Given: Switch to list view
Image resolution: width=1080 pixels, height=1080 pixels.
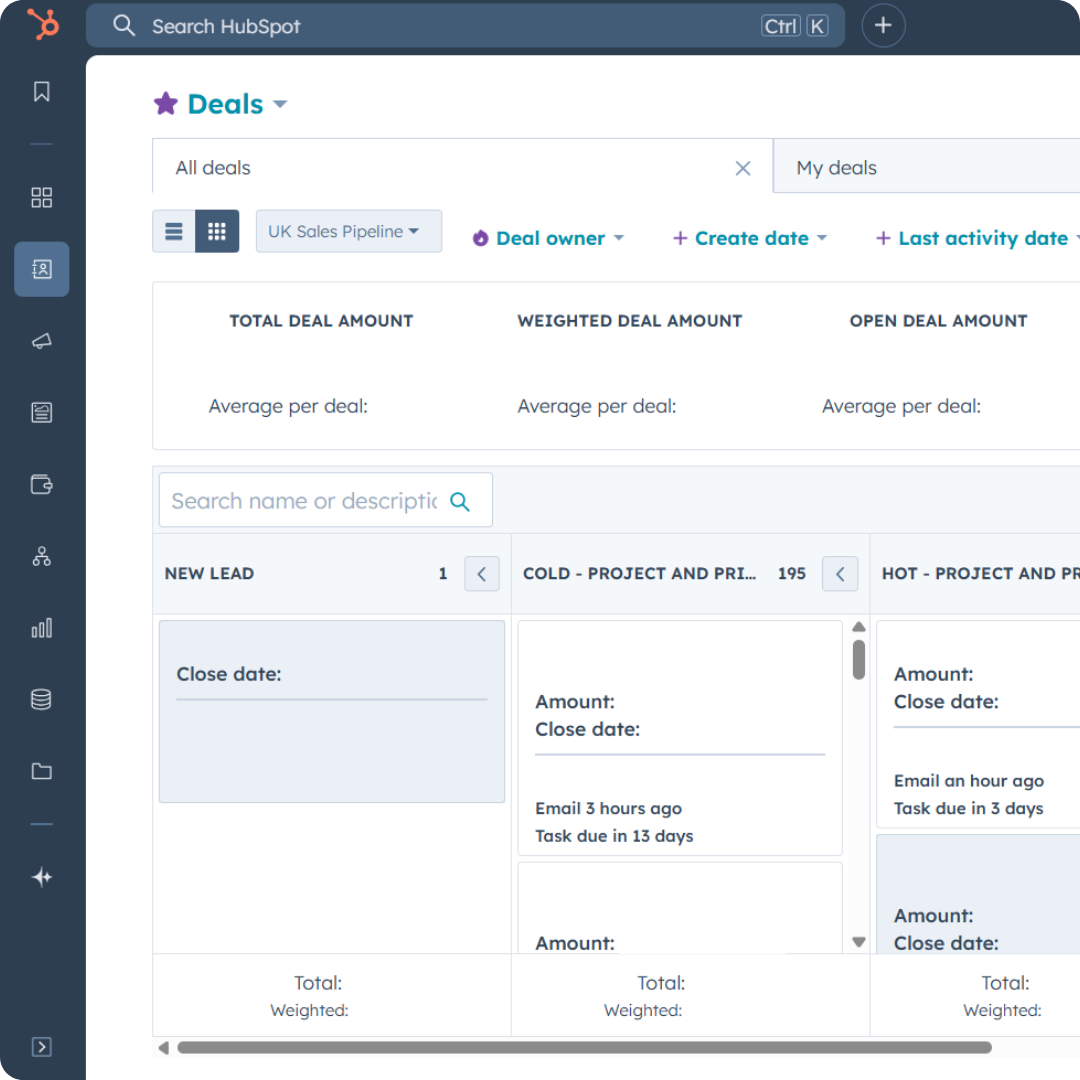Looking at the screenshot, I should [174, 231].
